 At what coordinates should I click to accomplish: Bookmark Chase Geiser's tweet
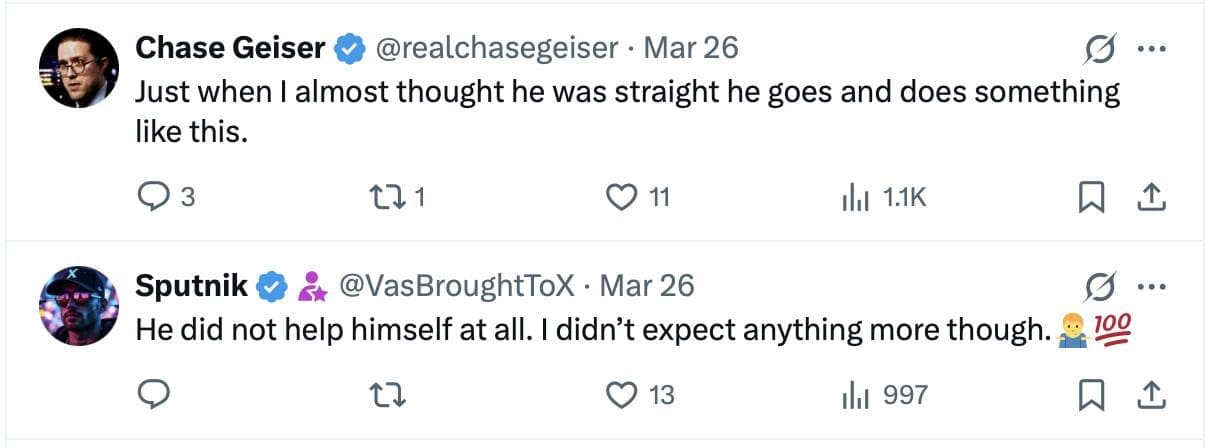coord(1091,198)
